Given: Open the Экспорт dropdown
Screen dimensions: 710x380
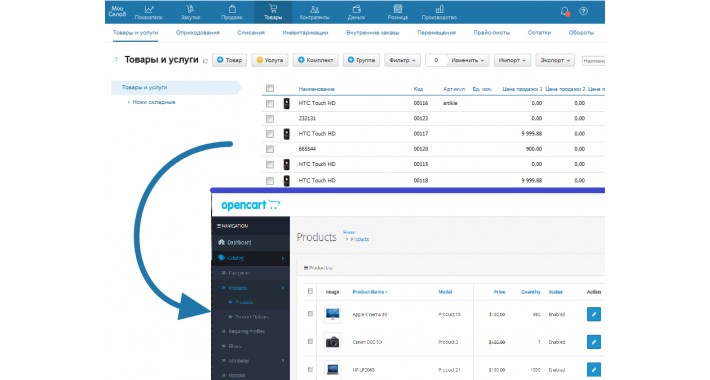Looking at the screenshot, I should (x=555, y=60).
